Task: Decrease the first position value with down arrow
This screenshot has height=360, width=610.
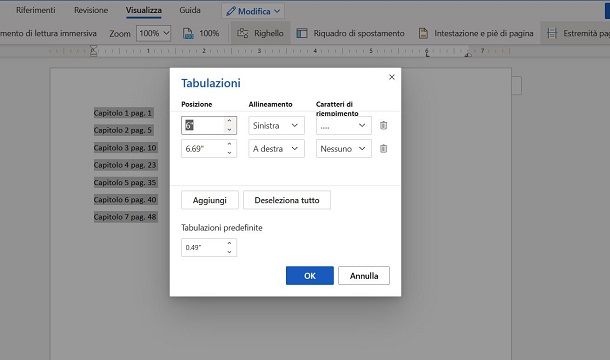Action: pyautogui.click(x=230, y=130)
